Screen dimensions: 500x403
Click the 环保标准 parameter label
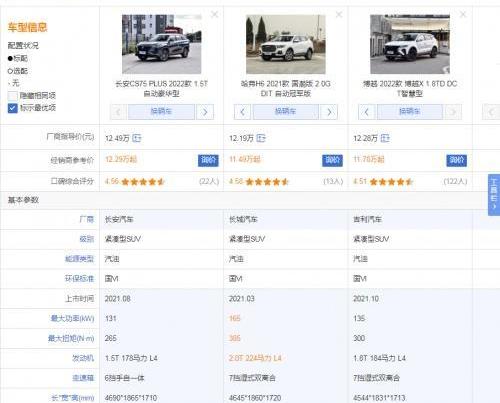click(x=80, y=279)
